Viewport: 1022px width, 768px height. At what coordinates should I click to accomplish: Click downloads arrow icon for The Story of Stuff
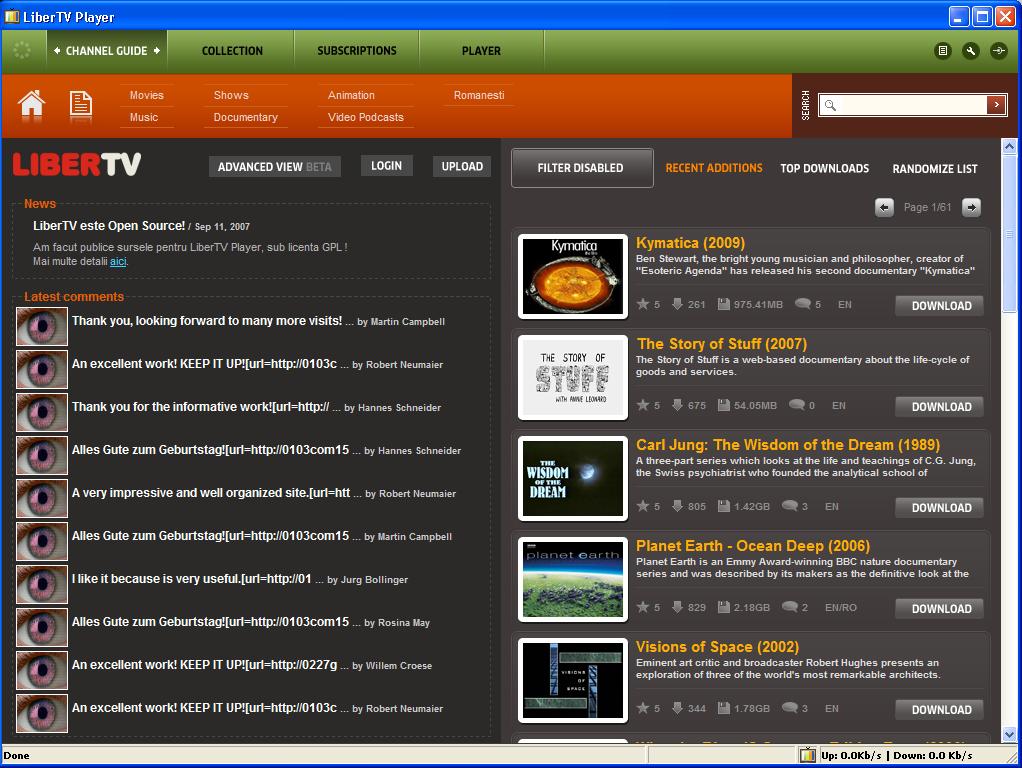677,405
